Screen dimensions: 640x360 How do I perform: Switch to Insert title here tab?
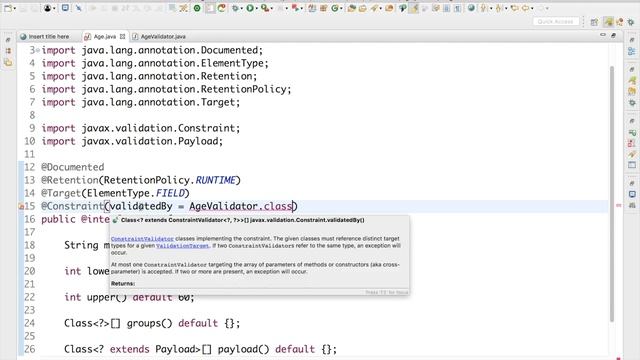click(x=45, y=37)
